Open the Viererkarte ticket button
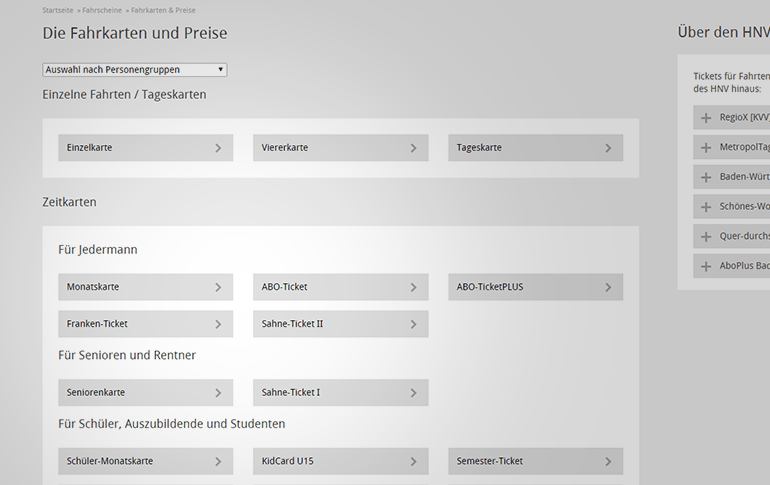This screenshot has width=770, height=485. 340,148
